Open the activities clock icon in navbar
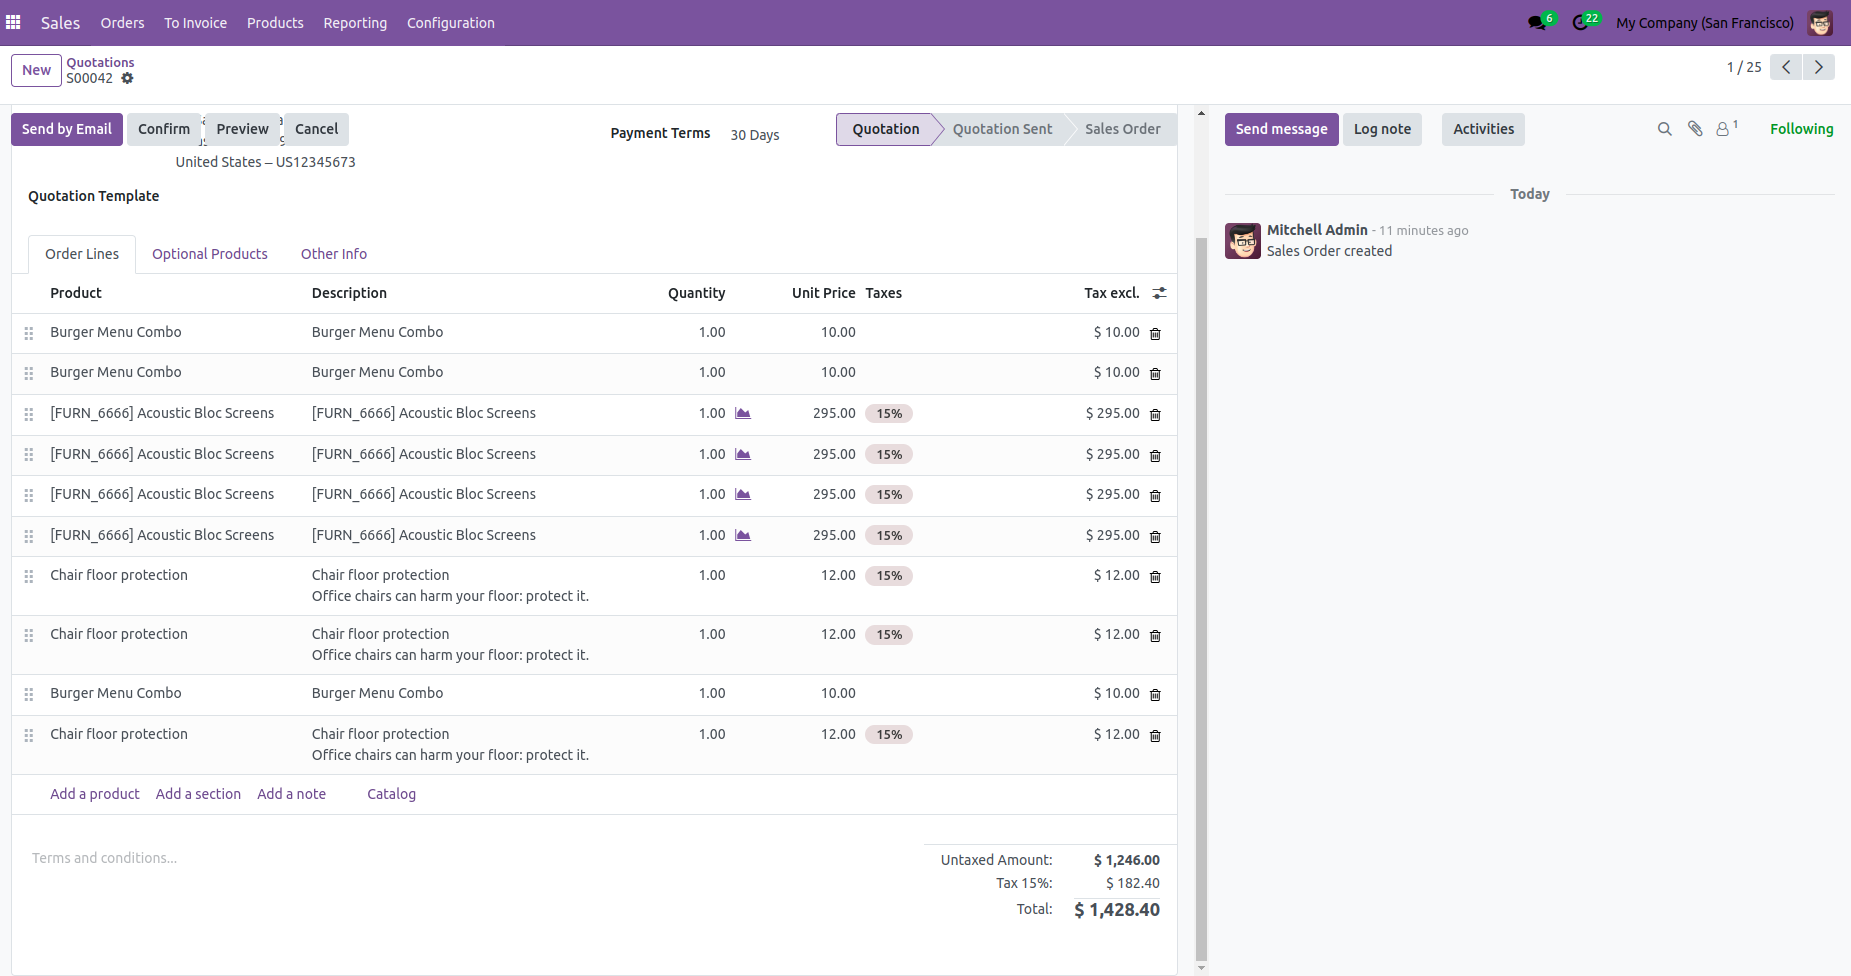The height and width of the screenshot is (976, 1851). (1580, 23)
